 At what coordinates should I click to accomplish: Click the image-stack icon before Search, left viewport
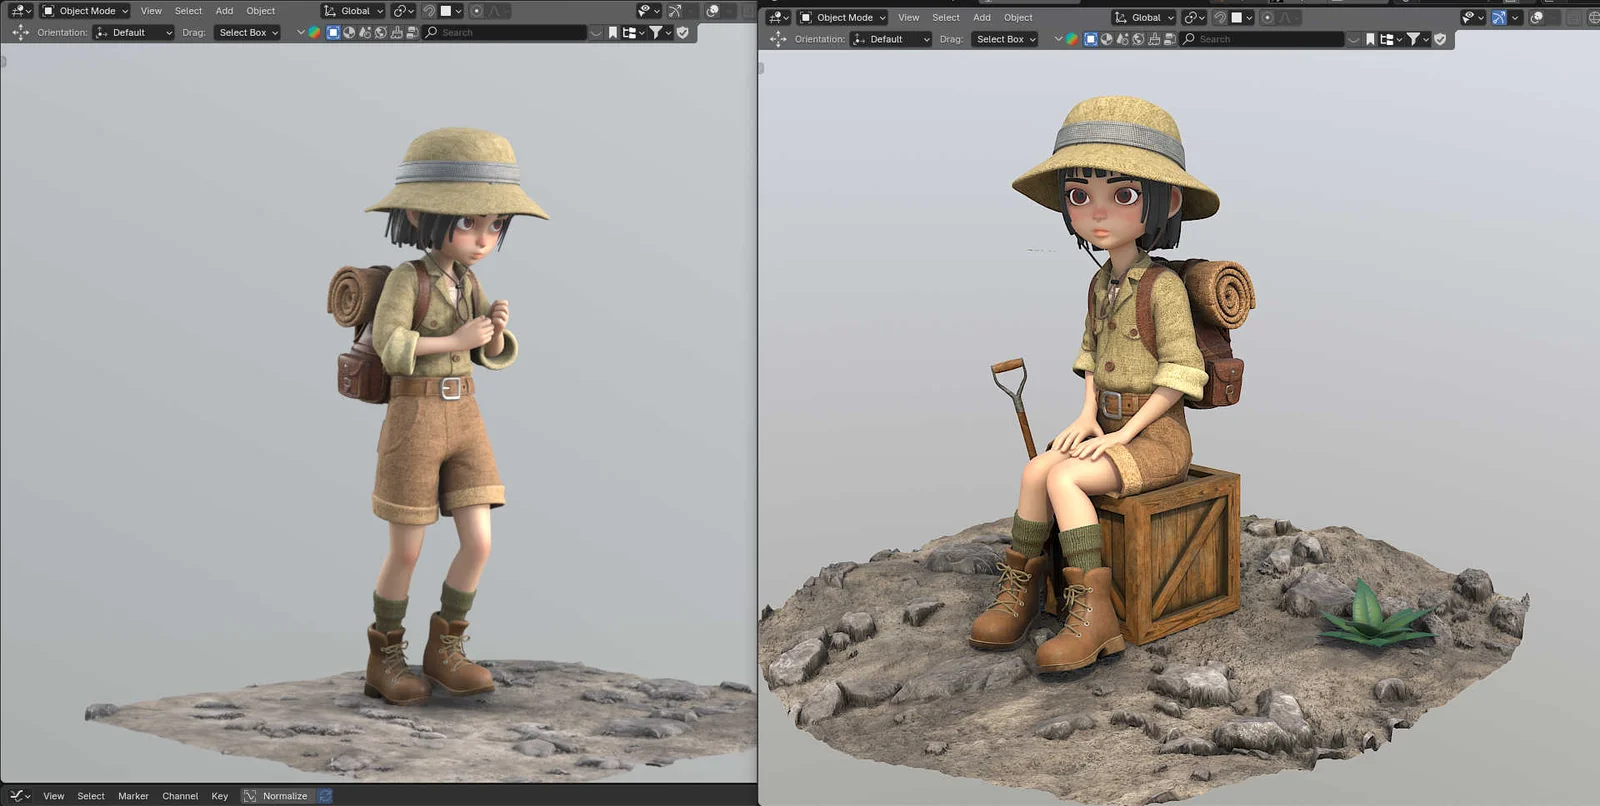click(x=412, y=32)
